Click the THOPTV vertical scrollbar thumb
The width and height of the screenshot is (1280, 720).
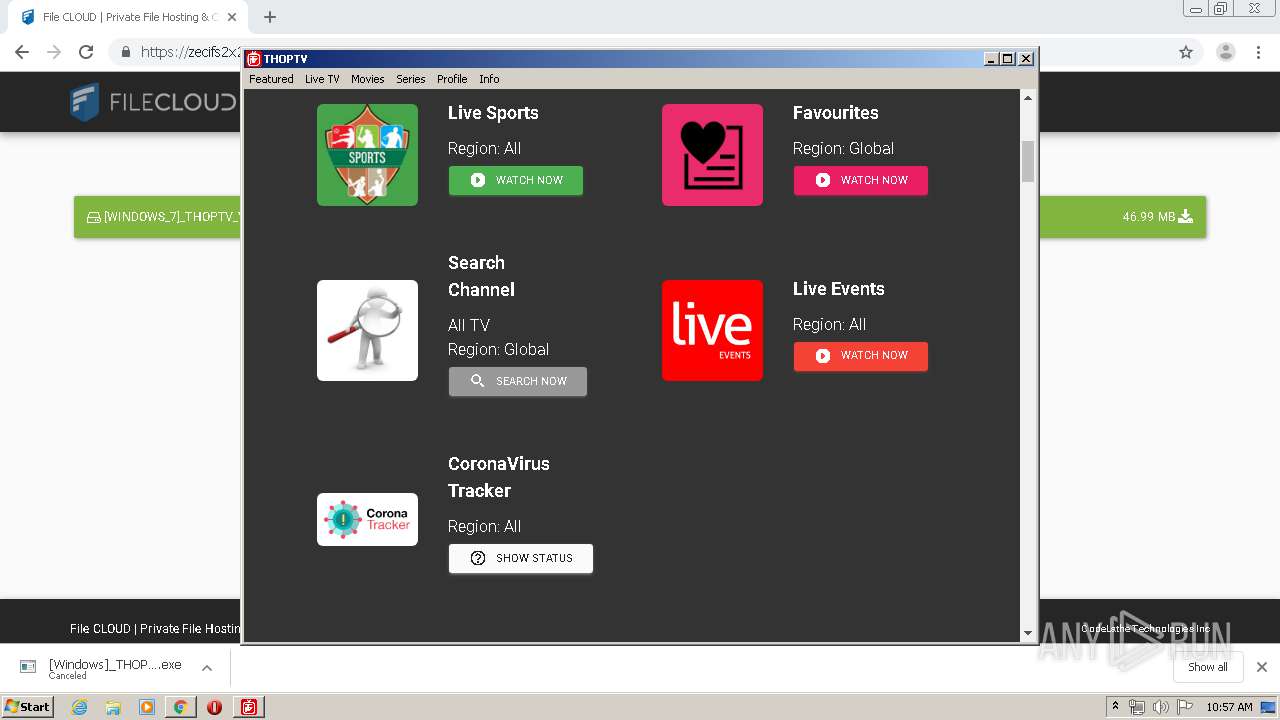click(1027, 162)
